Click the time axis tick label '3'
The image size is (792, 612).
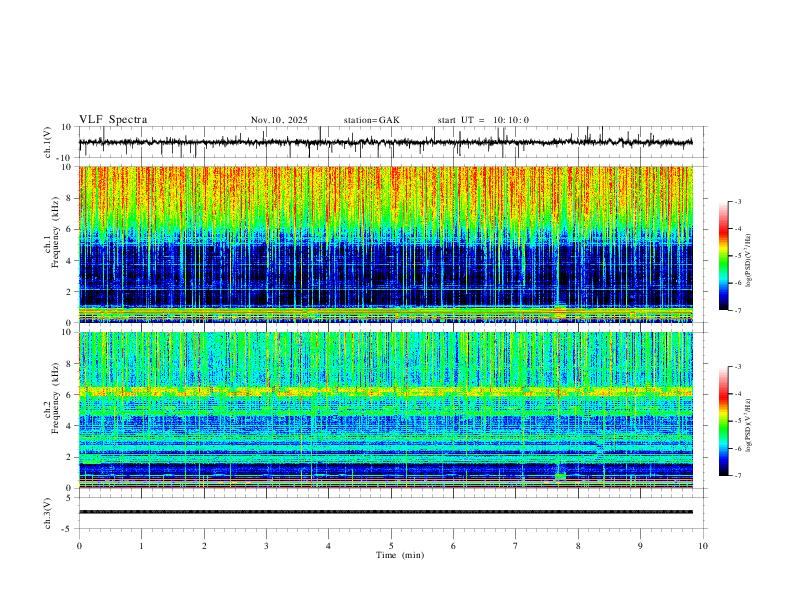point(266,546)
